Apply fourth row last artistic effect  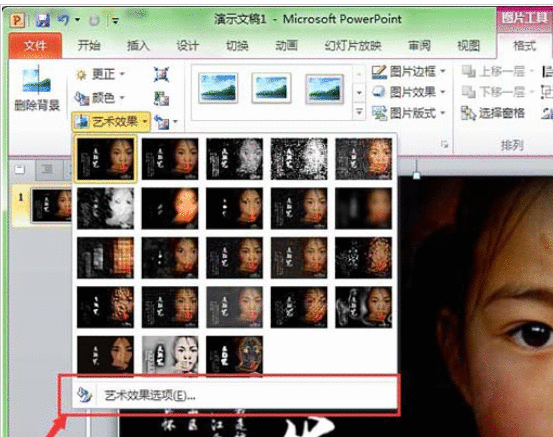click(364, 307)
